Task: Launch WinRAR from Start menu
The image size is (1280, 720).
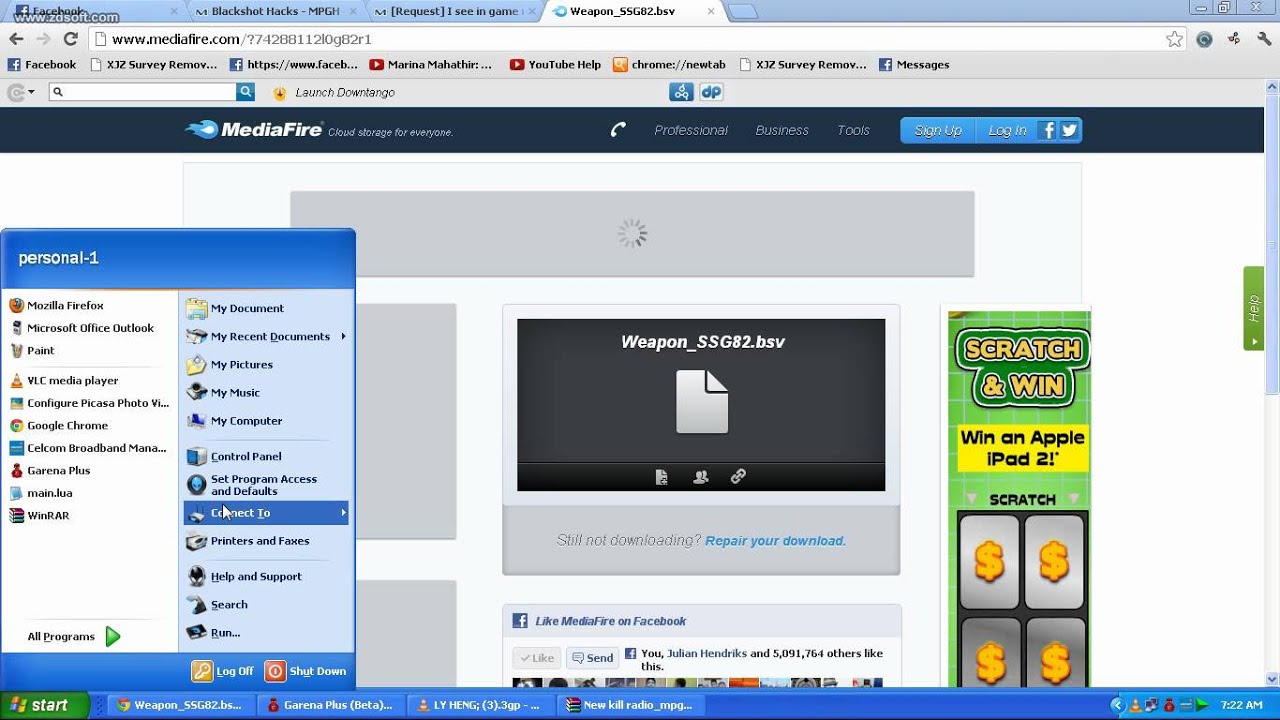Action: (x=39, y=515)
